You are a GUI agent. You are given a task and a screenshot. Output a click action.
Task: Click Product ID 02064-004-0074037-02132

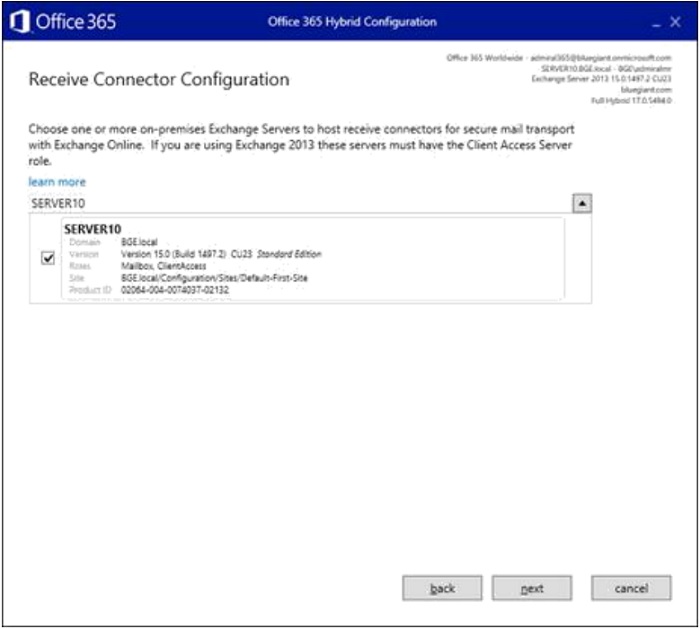175,290
